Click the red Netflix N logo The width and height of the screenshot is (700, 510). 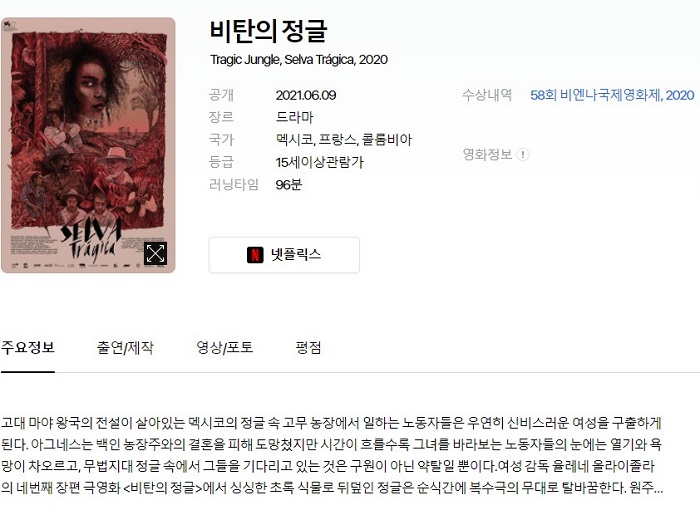point(255,255)
